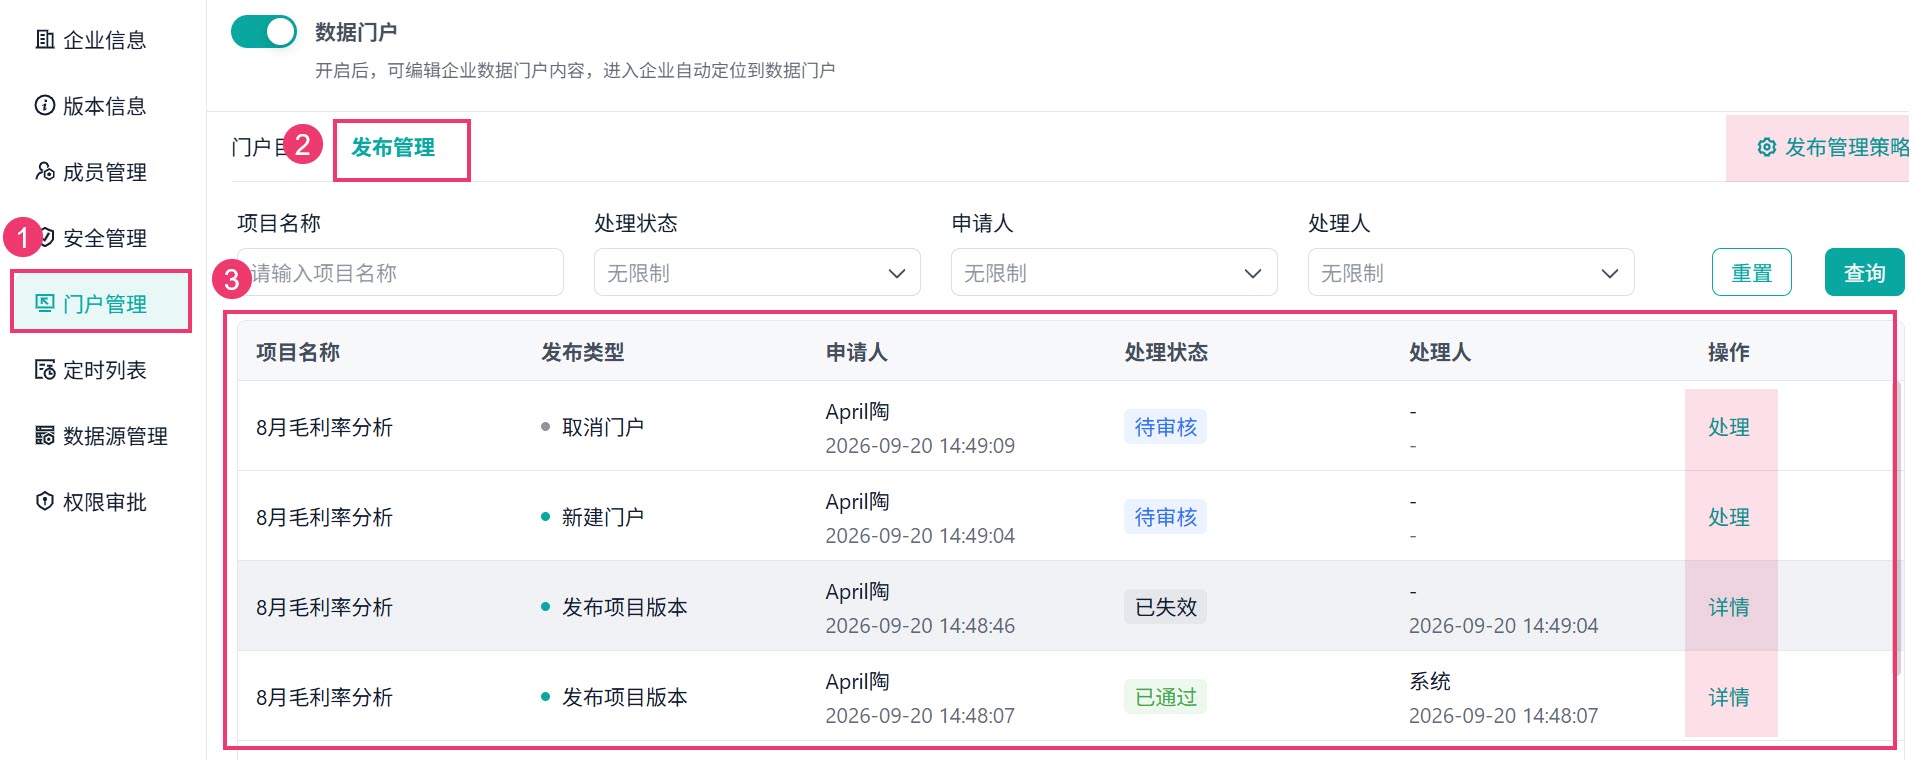Click the 发布管理策略 gear icon

point(1767,147)
